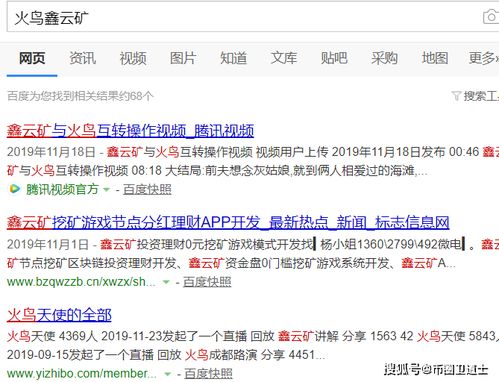Go to the 文库 tab
The image size is (499, 382).
[x=284, y=58]
